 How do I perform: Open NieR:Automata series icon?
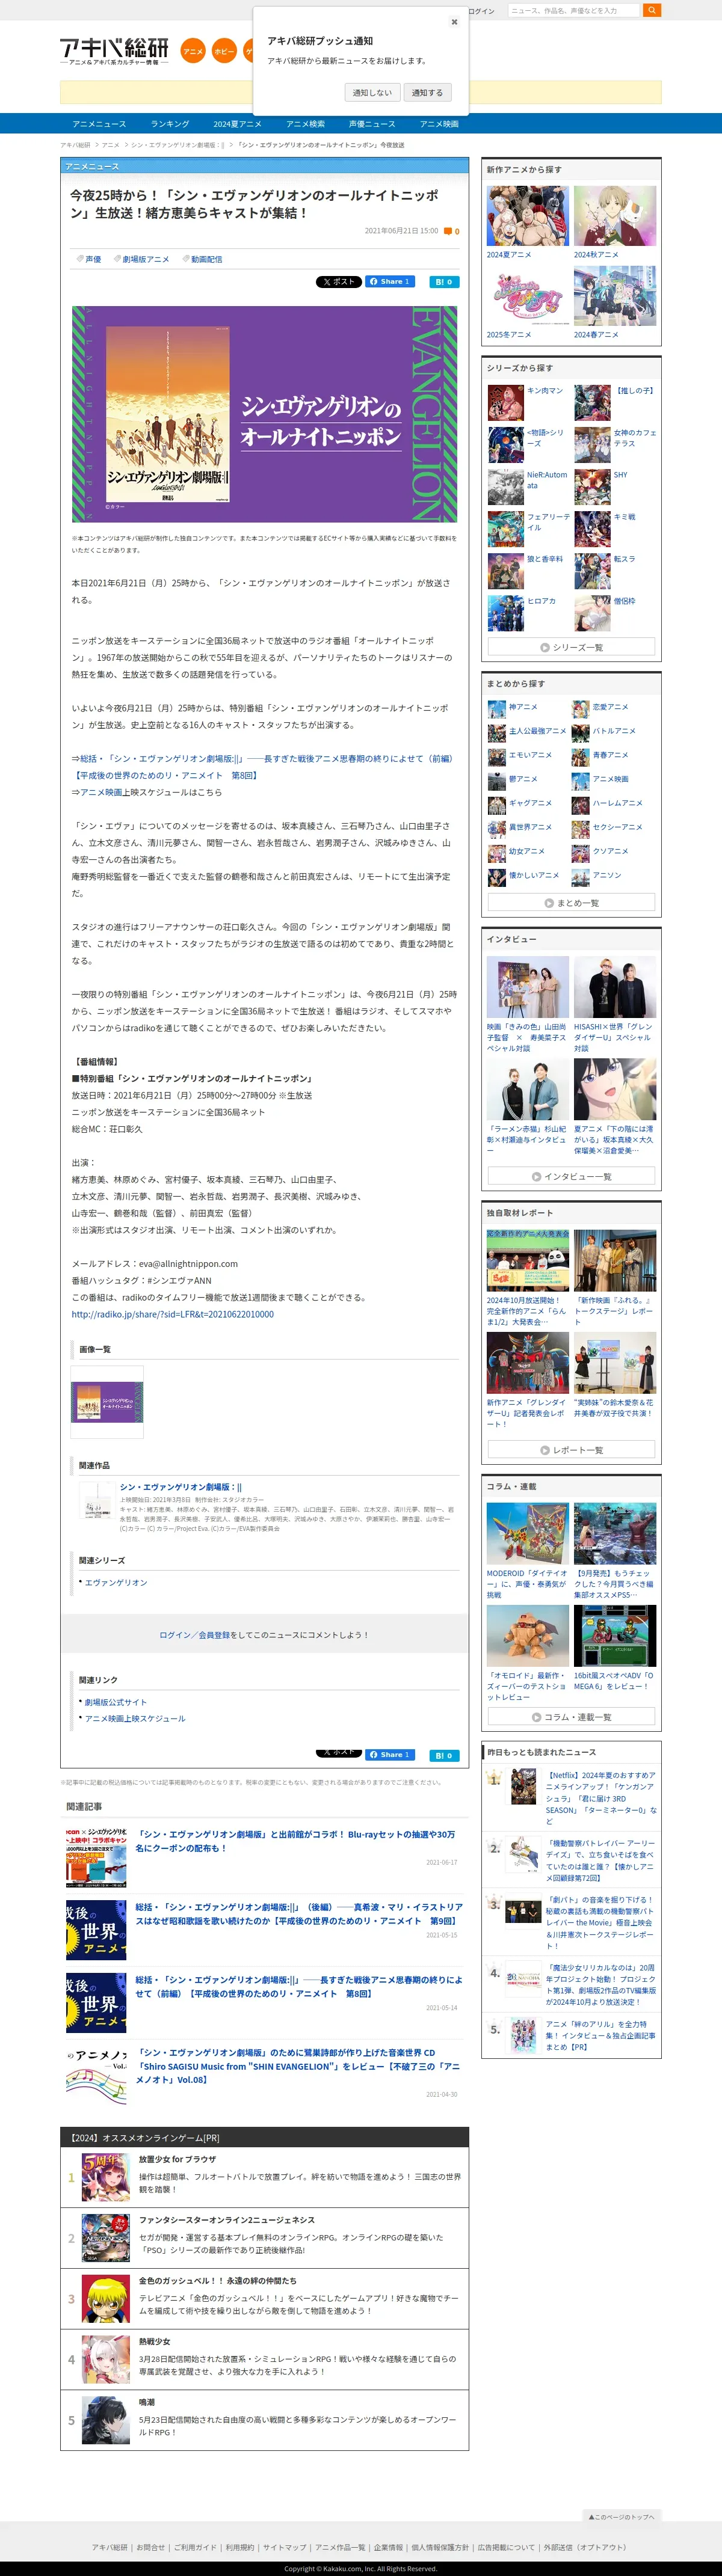tap(505, 487)
